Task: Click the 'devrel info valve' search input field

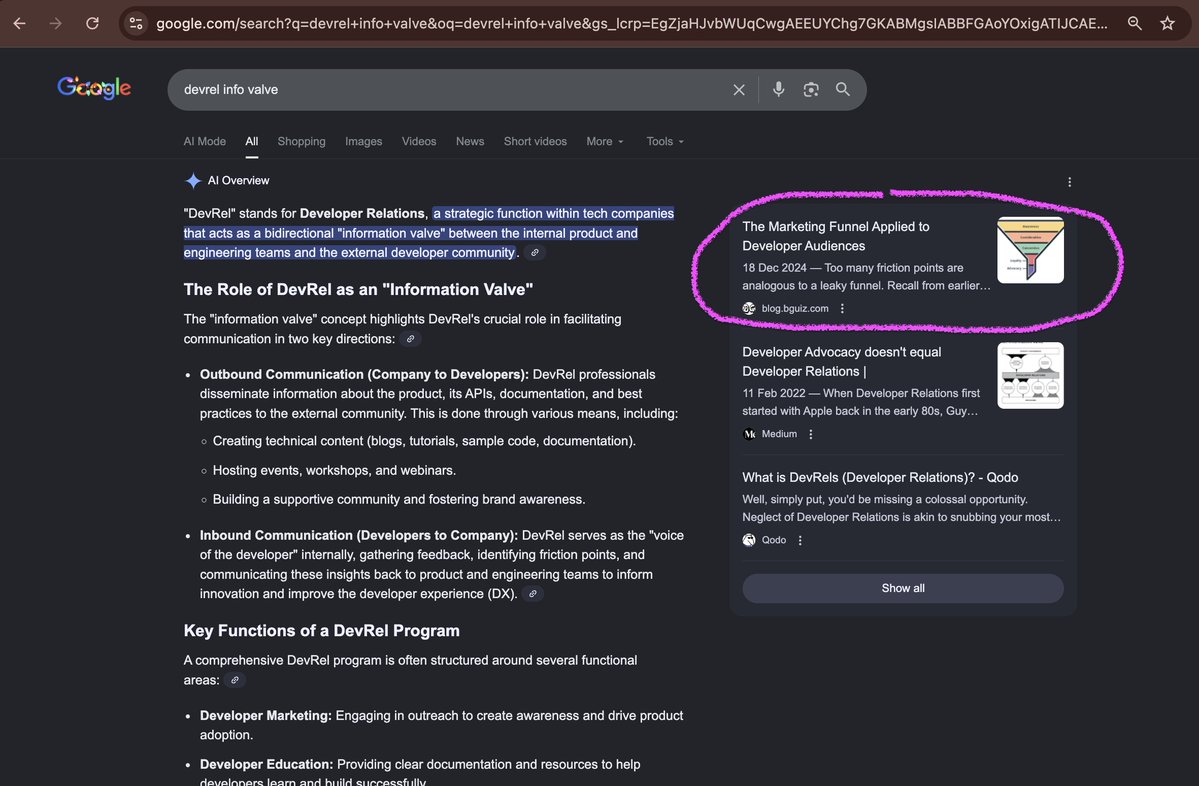Action: click(451, 89)
